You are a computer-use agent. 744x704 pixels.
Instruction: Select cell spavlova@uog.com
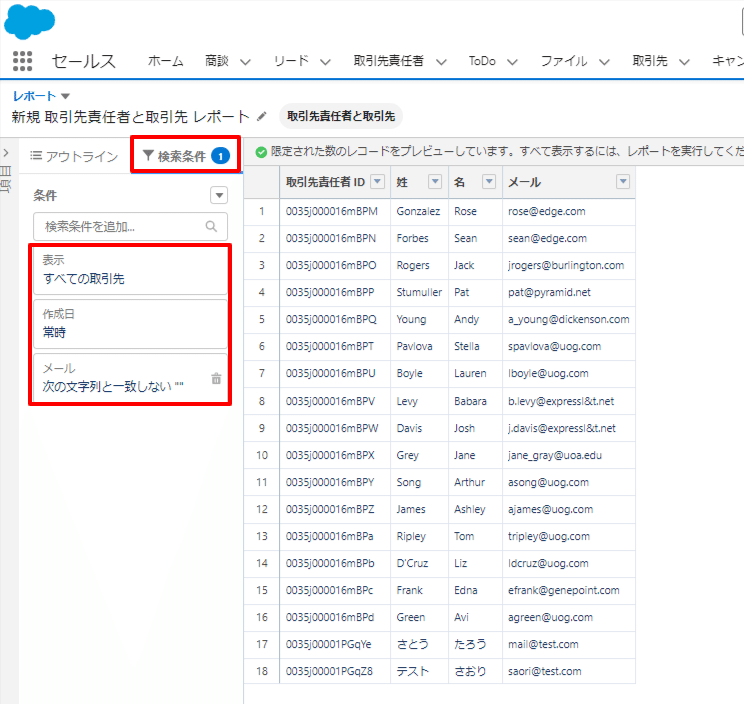click(568, 347)
